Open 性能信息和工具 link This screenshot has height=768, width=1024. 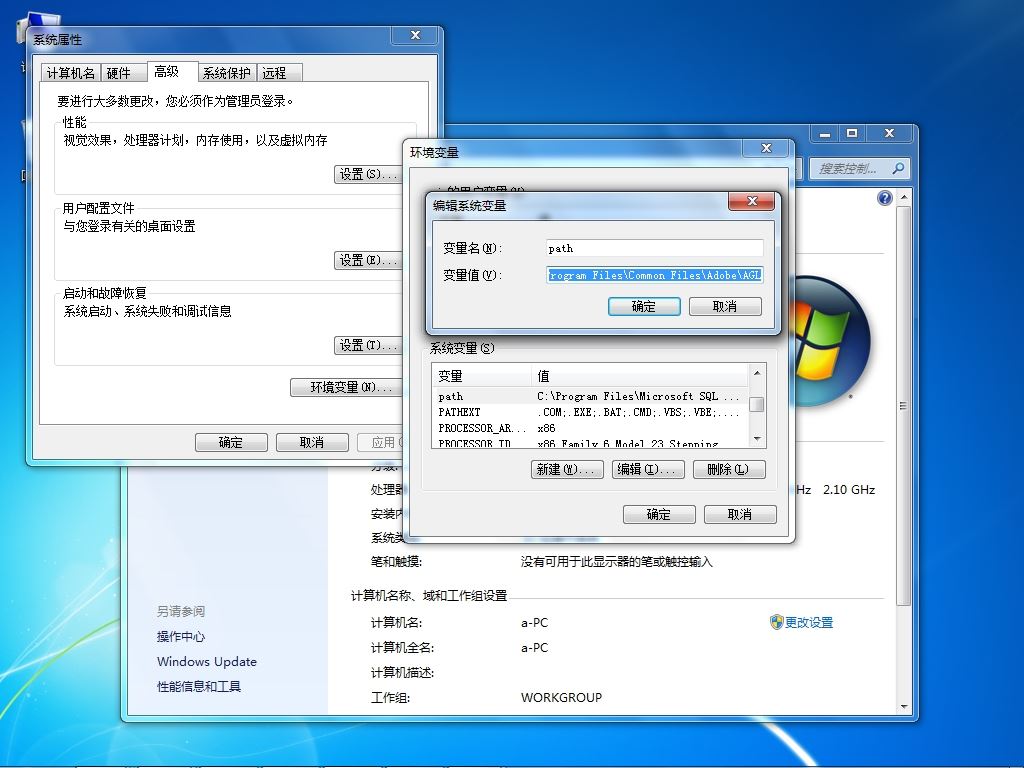199,686
